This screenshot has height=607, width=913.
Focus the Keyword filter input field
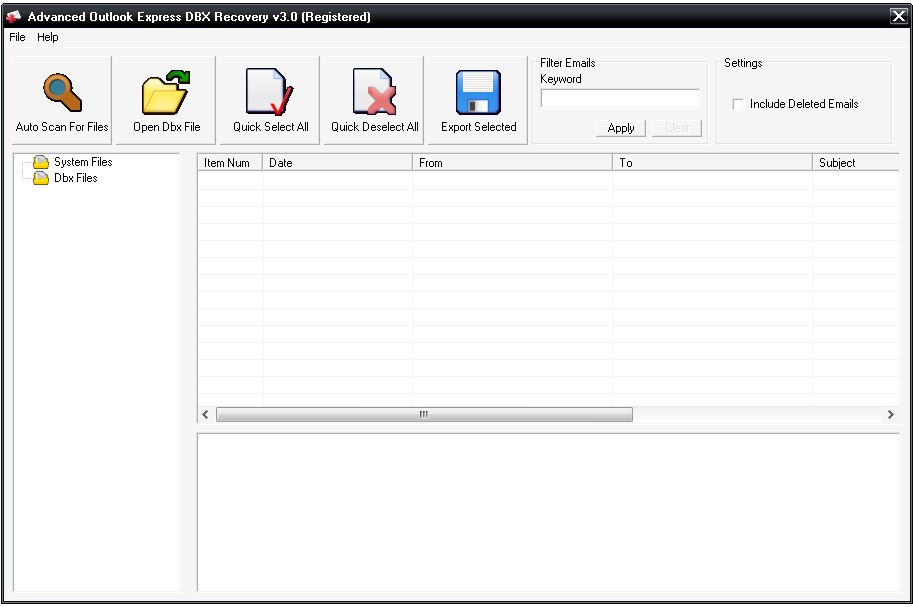620,98
